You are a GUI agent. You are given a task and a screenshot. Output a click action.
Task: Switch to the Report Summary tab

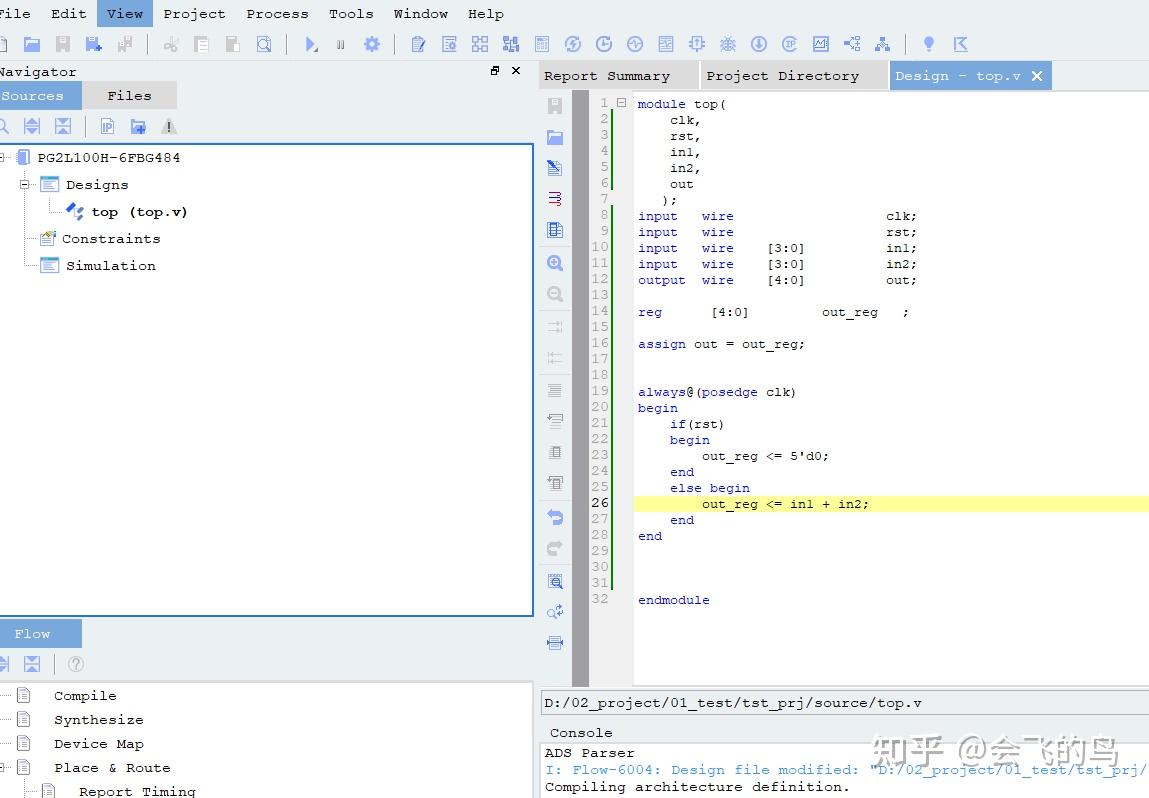[606, 76]
